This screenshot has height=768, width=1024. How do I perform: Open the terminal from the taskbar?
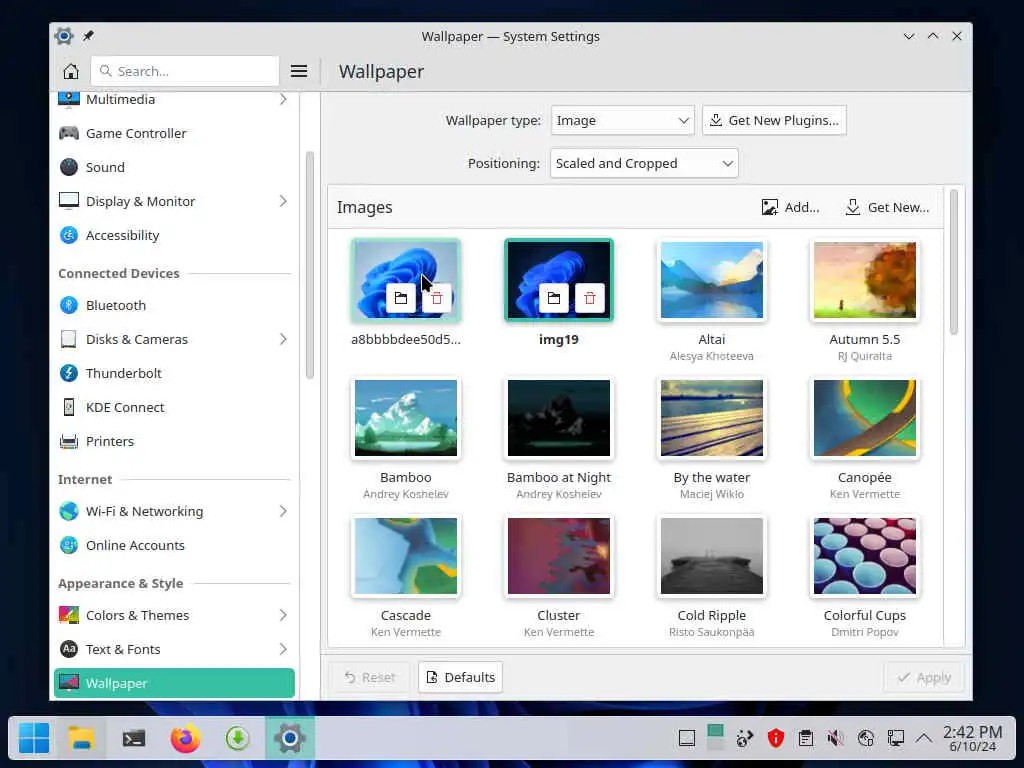click(x=134, y=739)
